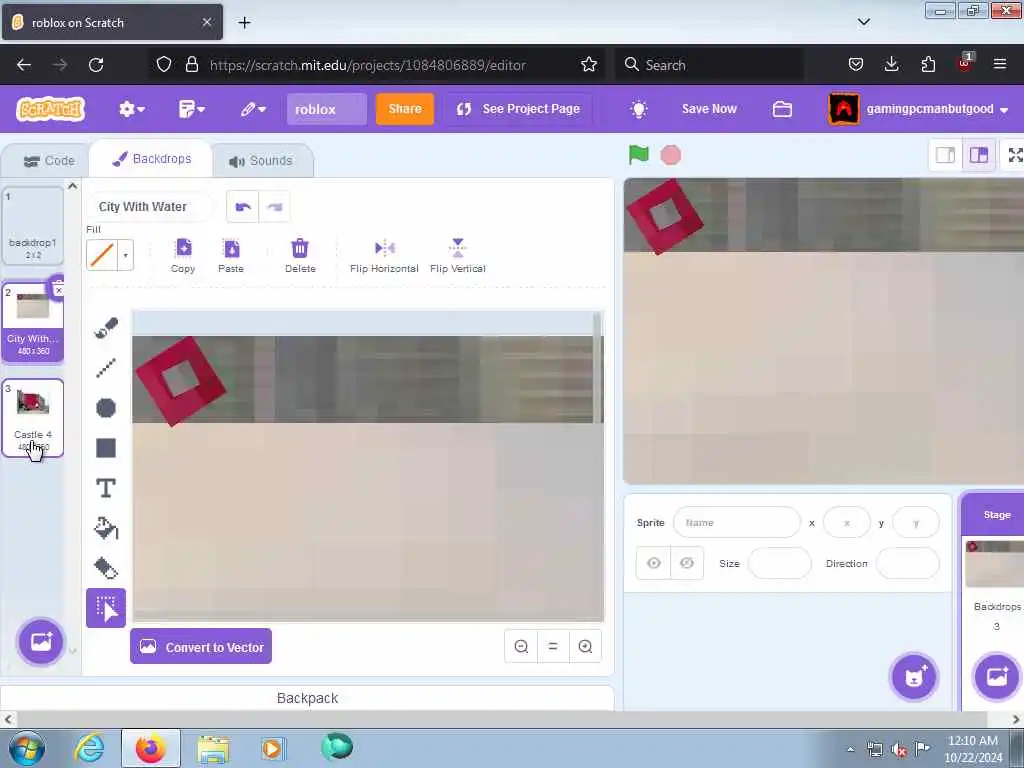Edit the costume name City With Water

[150, 207]
